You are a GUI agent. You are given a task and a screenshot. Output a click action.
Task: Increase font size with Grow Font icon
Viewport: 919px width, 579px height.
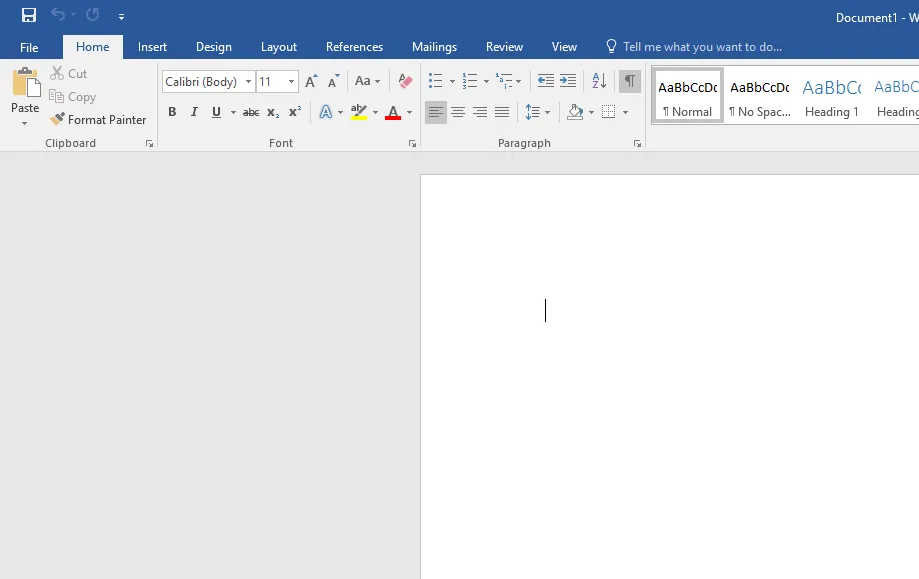click(311, 81)
